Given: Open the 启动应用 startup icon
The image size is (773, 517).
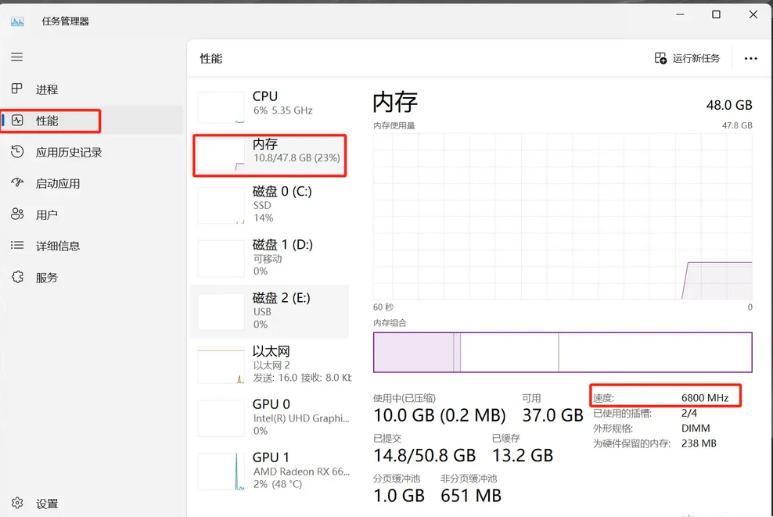Looking at the screenshot, I should [x=17, y=183].
